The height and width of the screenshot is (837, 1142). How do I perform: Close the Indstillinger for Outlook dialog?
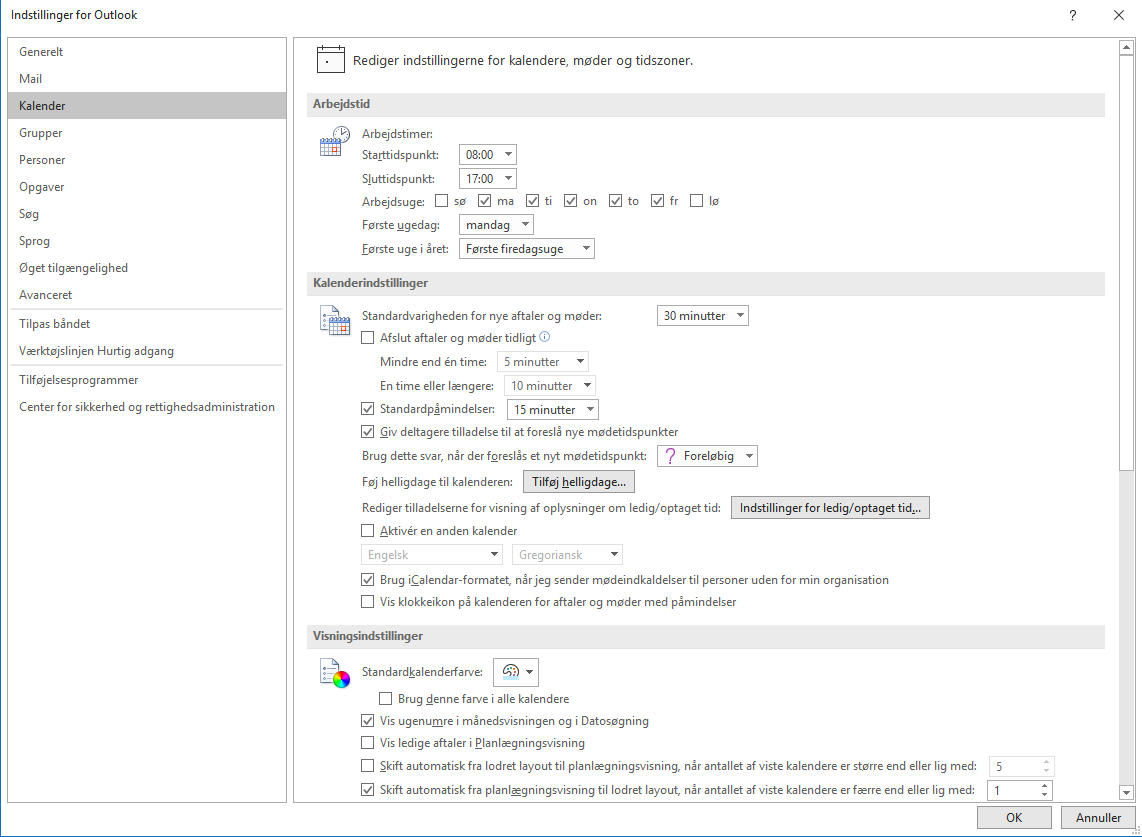pyautogui.click(x=1119, y=15)
